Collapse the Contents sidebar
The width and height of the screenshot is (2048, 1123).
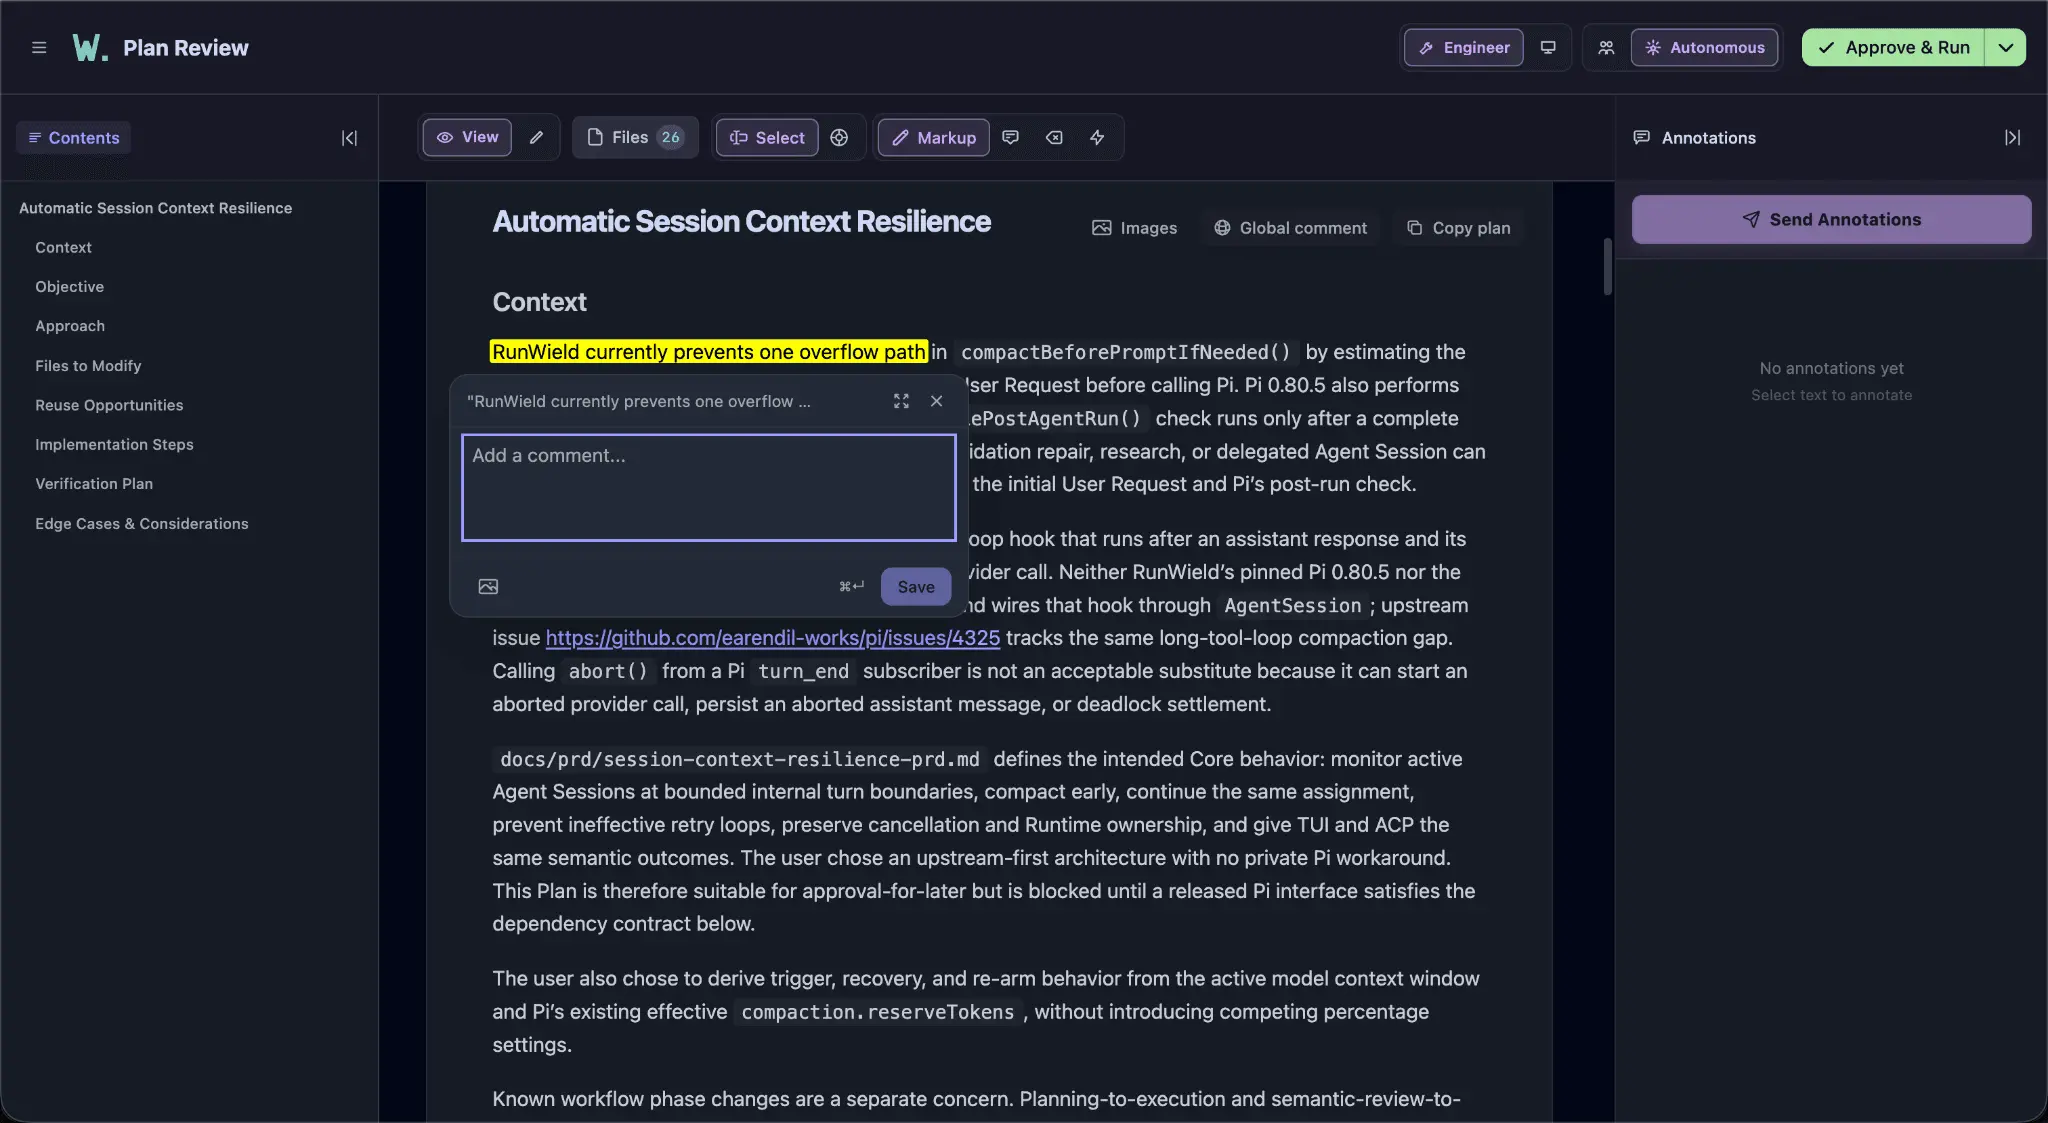(x=349, y=138)
